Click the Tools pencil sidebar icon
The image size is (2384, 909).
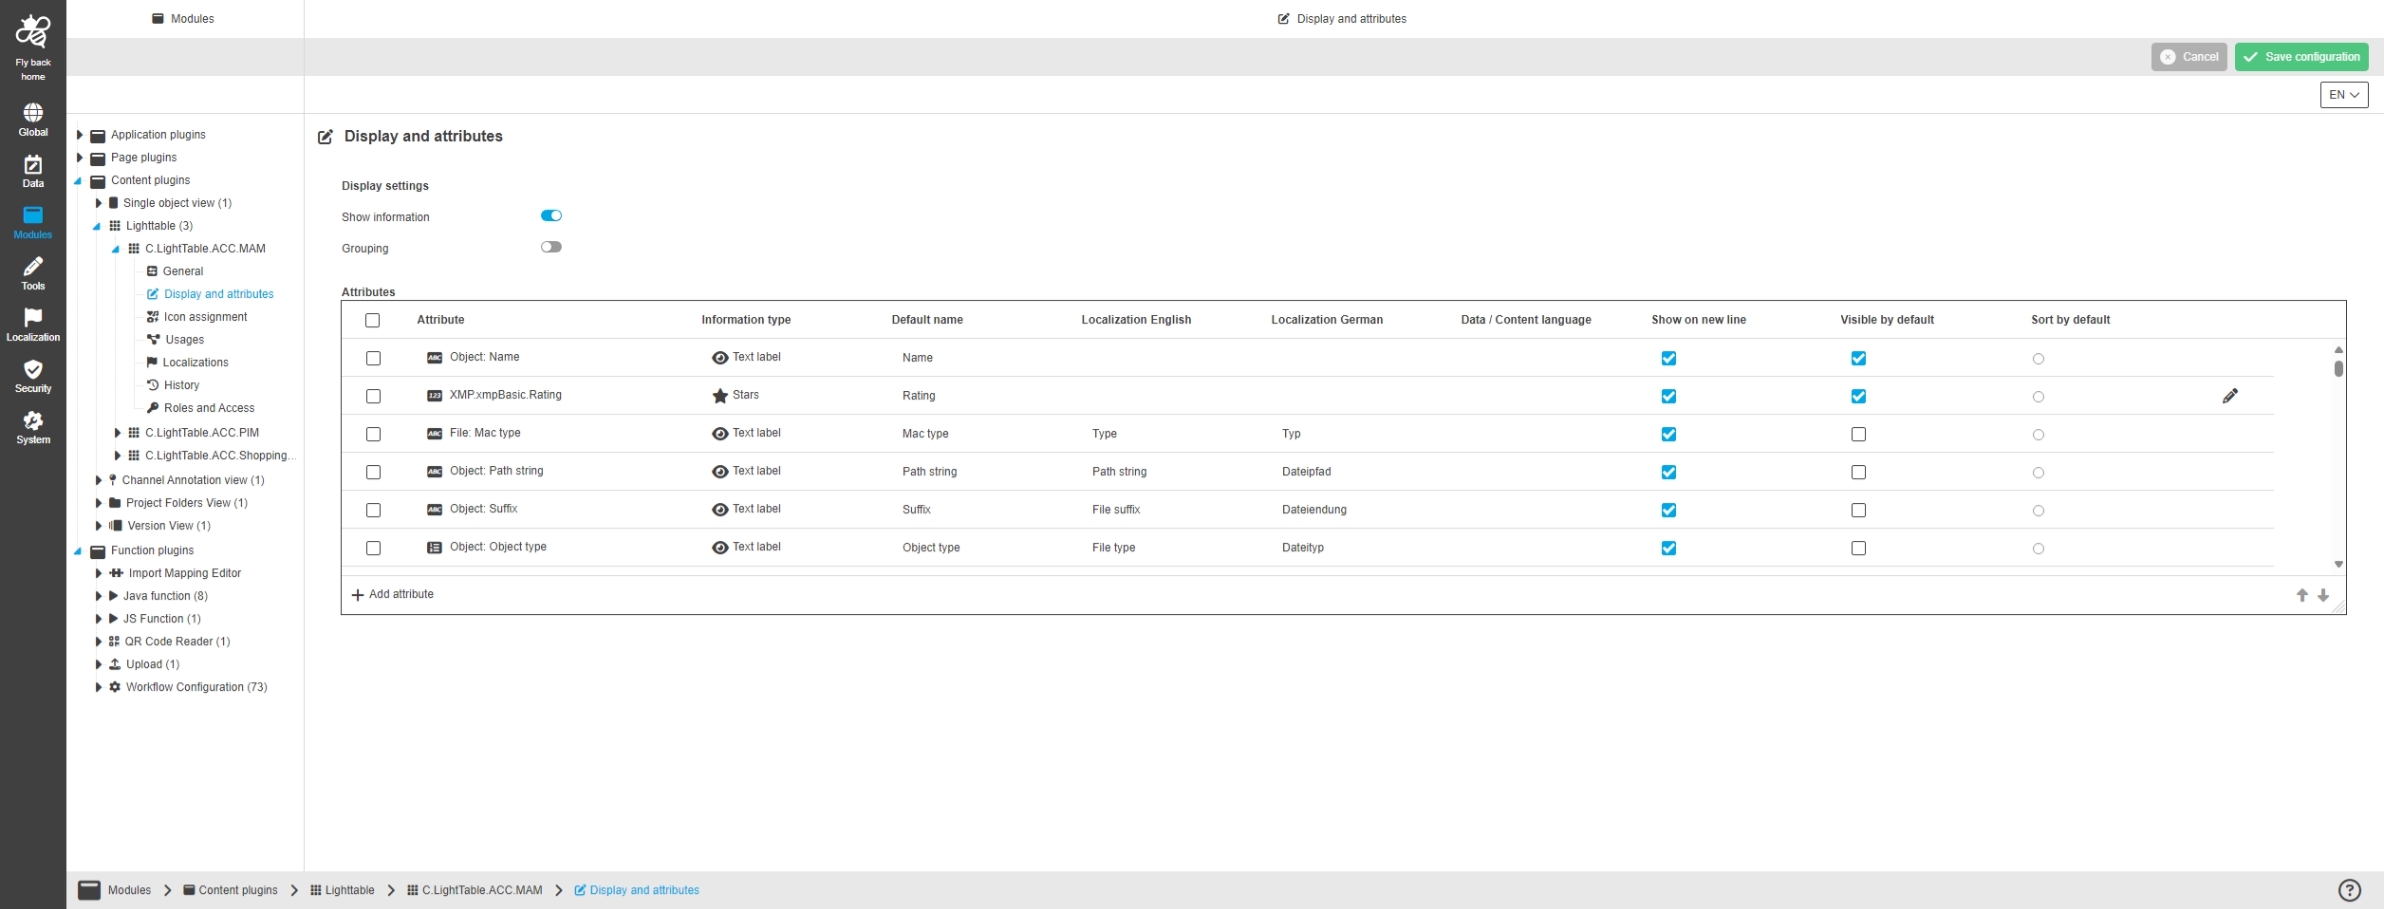(x=33, y=272)
